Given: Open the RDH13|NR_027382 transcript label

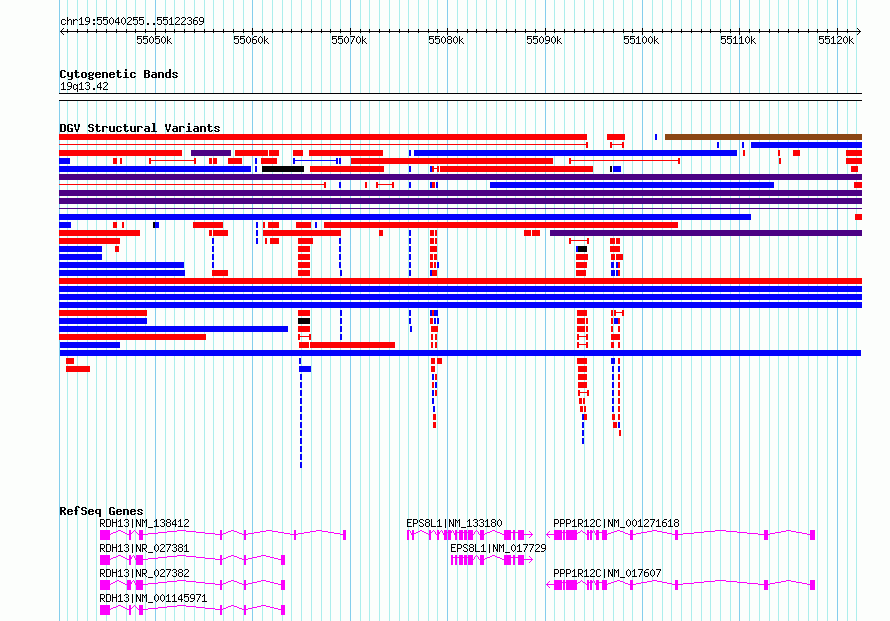Looking at the screenshot, I should [144, 573].
